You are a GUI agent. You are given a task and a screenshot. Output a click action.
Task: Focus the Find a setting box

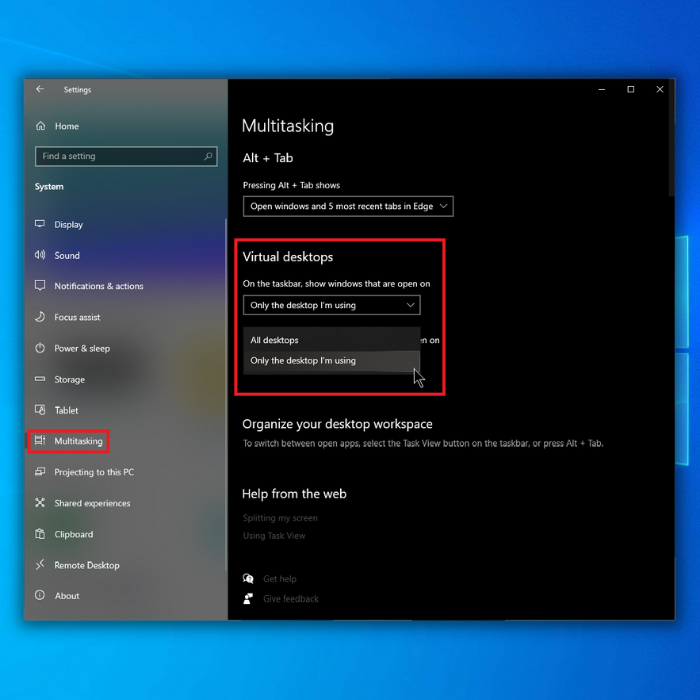click(126, 156)
